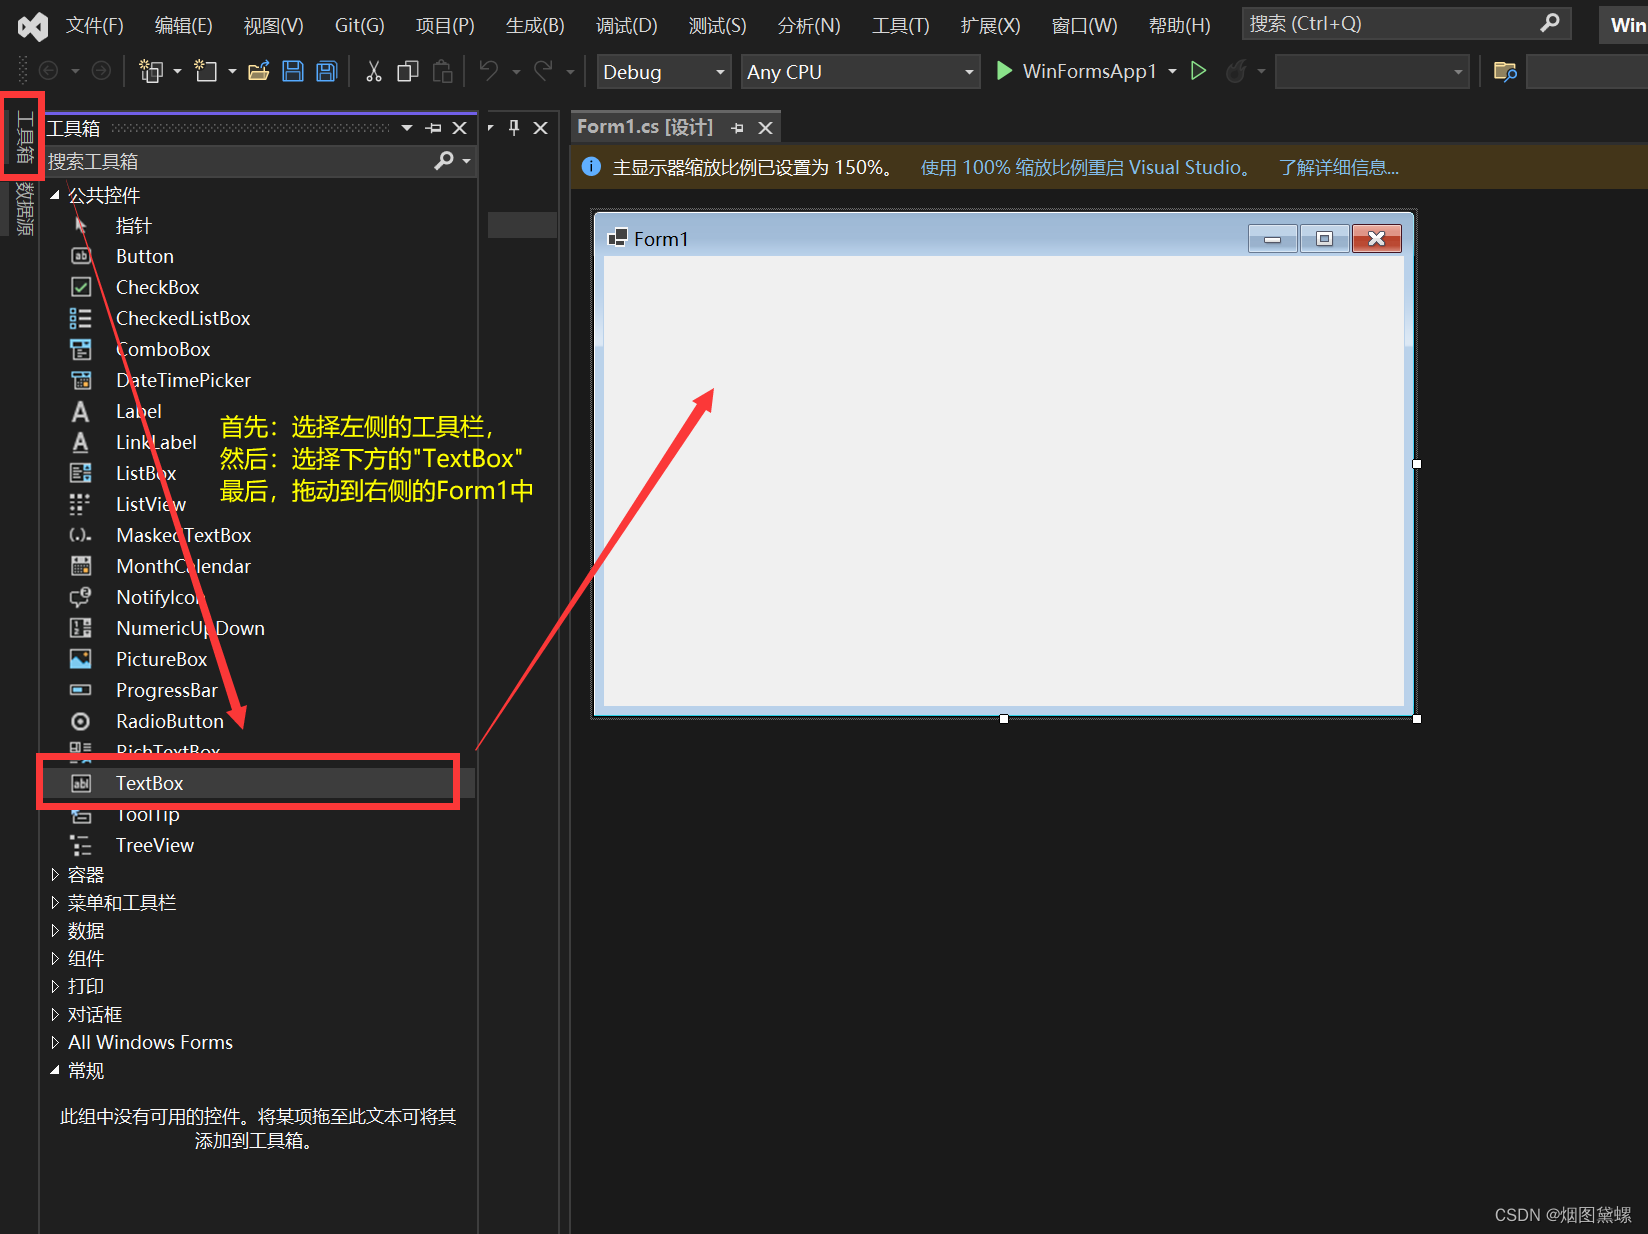Screen dimensions: 1648x1234
Task: Pin the Form1.cs designer tab
Action: [737, 127]
